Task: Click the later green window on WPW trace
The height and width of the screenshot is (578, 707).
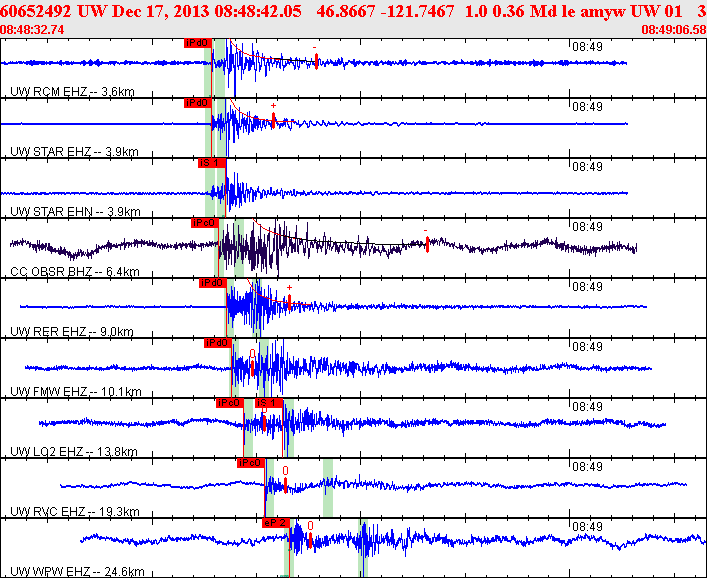Action: tap(363, 548)
